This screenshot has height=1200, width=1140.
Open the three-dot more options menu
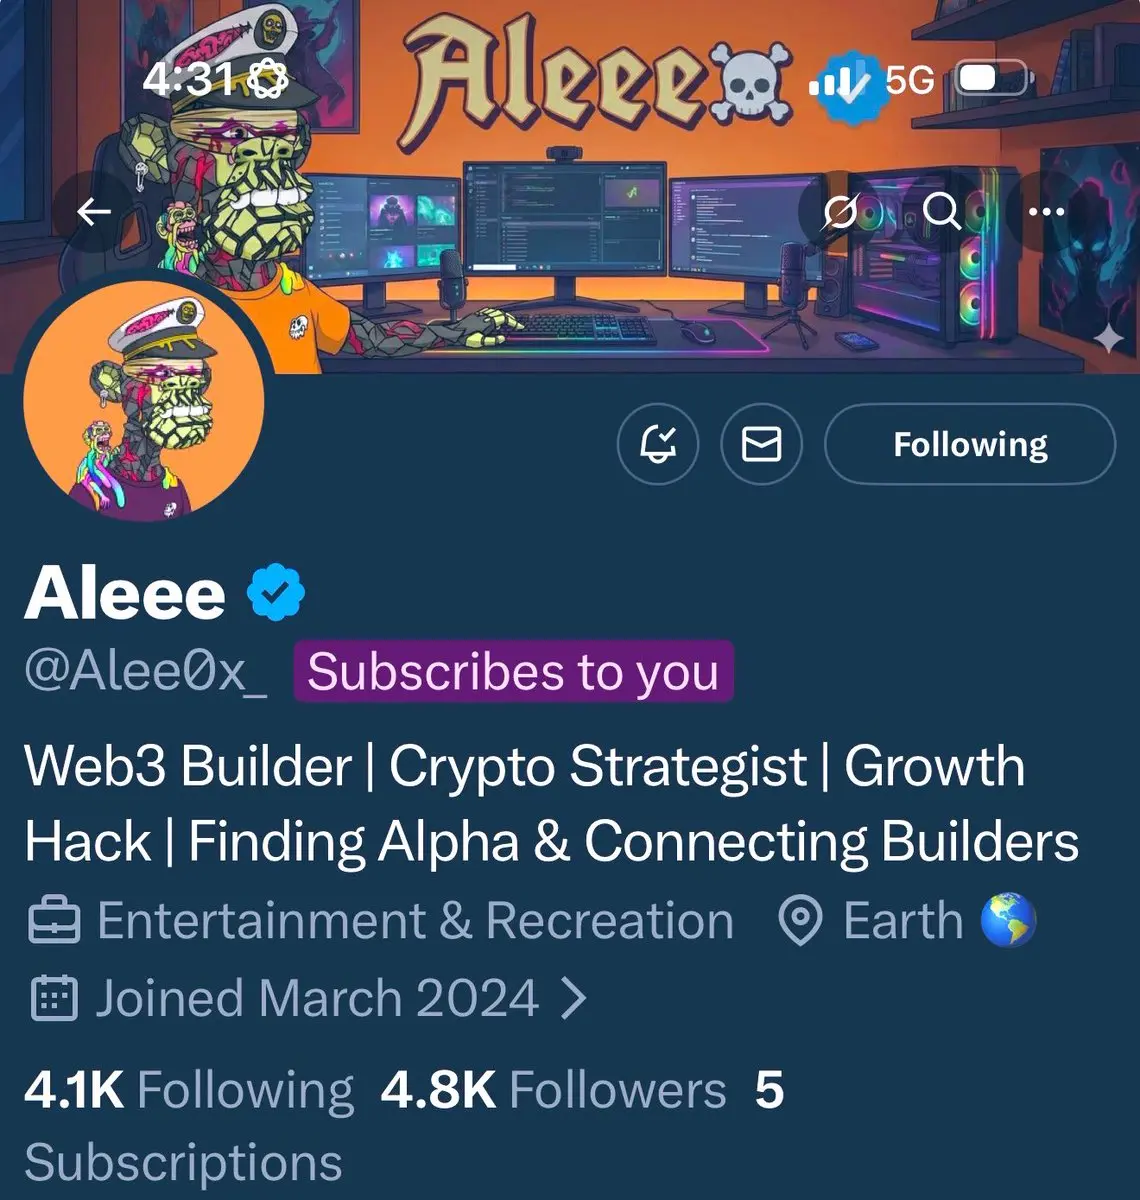pos(1046,212)
